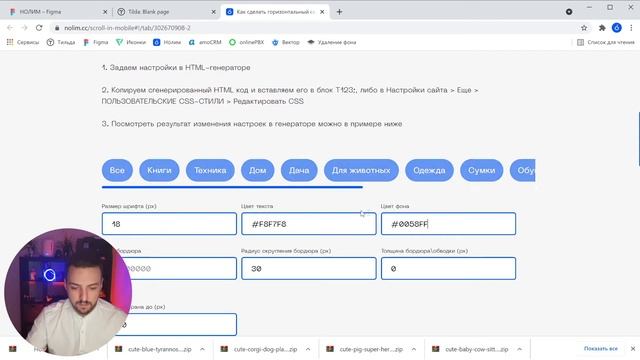Select the Техника category pill
Viewport: 640px width, 360px height.
point(210,170)
